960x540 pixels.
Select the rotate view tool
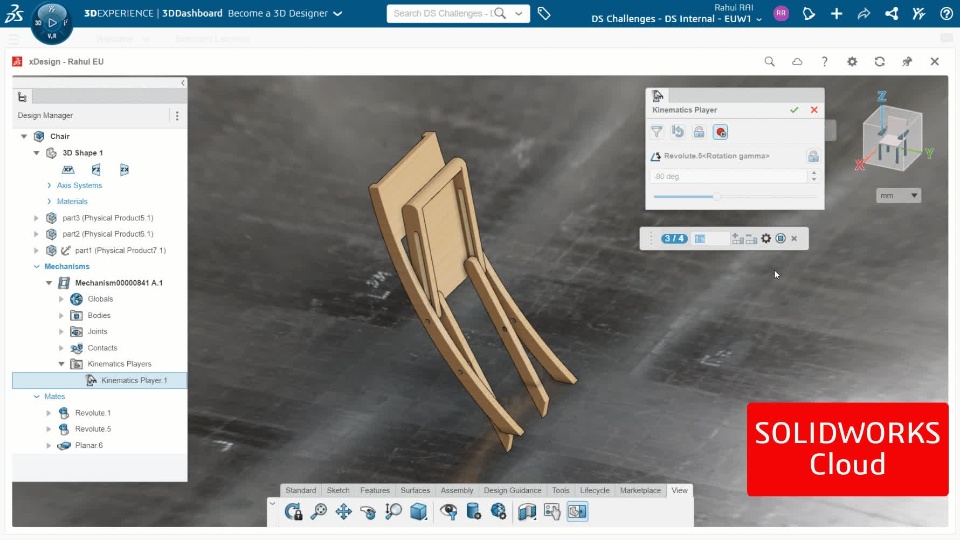(368, 511)
